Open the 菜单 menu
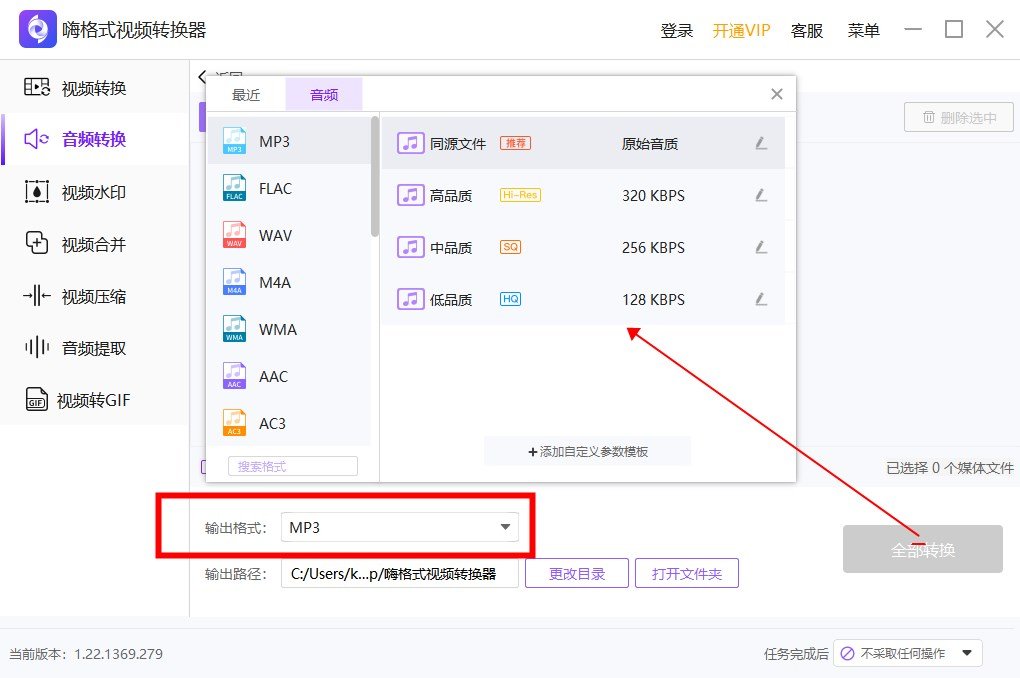 (862, 30)
